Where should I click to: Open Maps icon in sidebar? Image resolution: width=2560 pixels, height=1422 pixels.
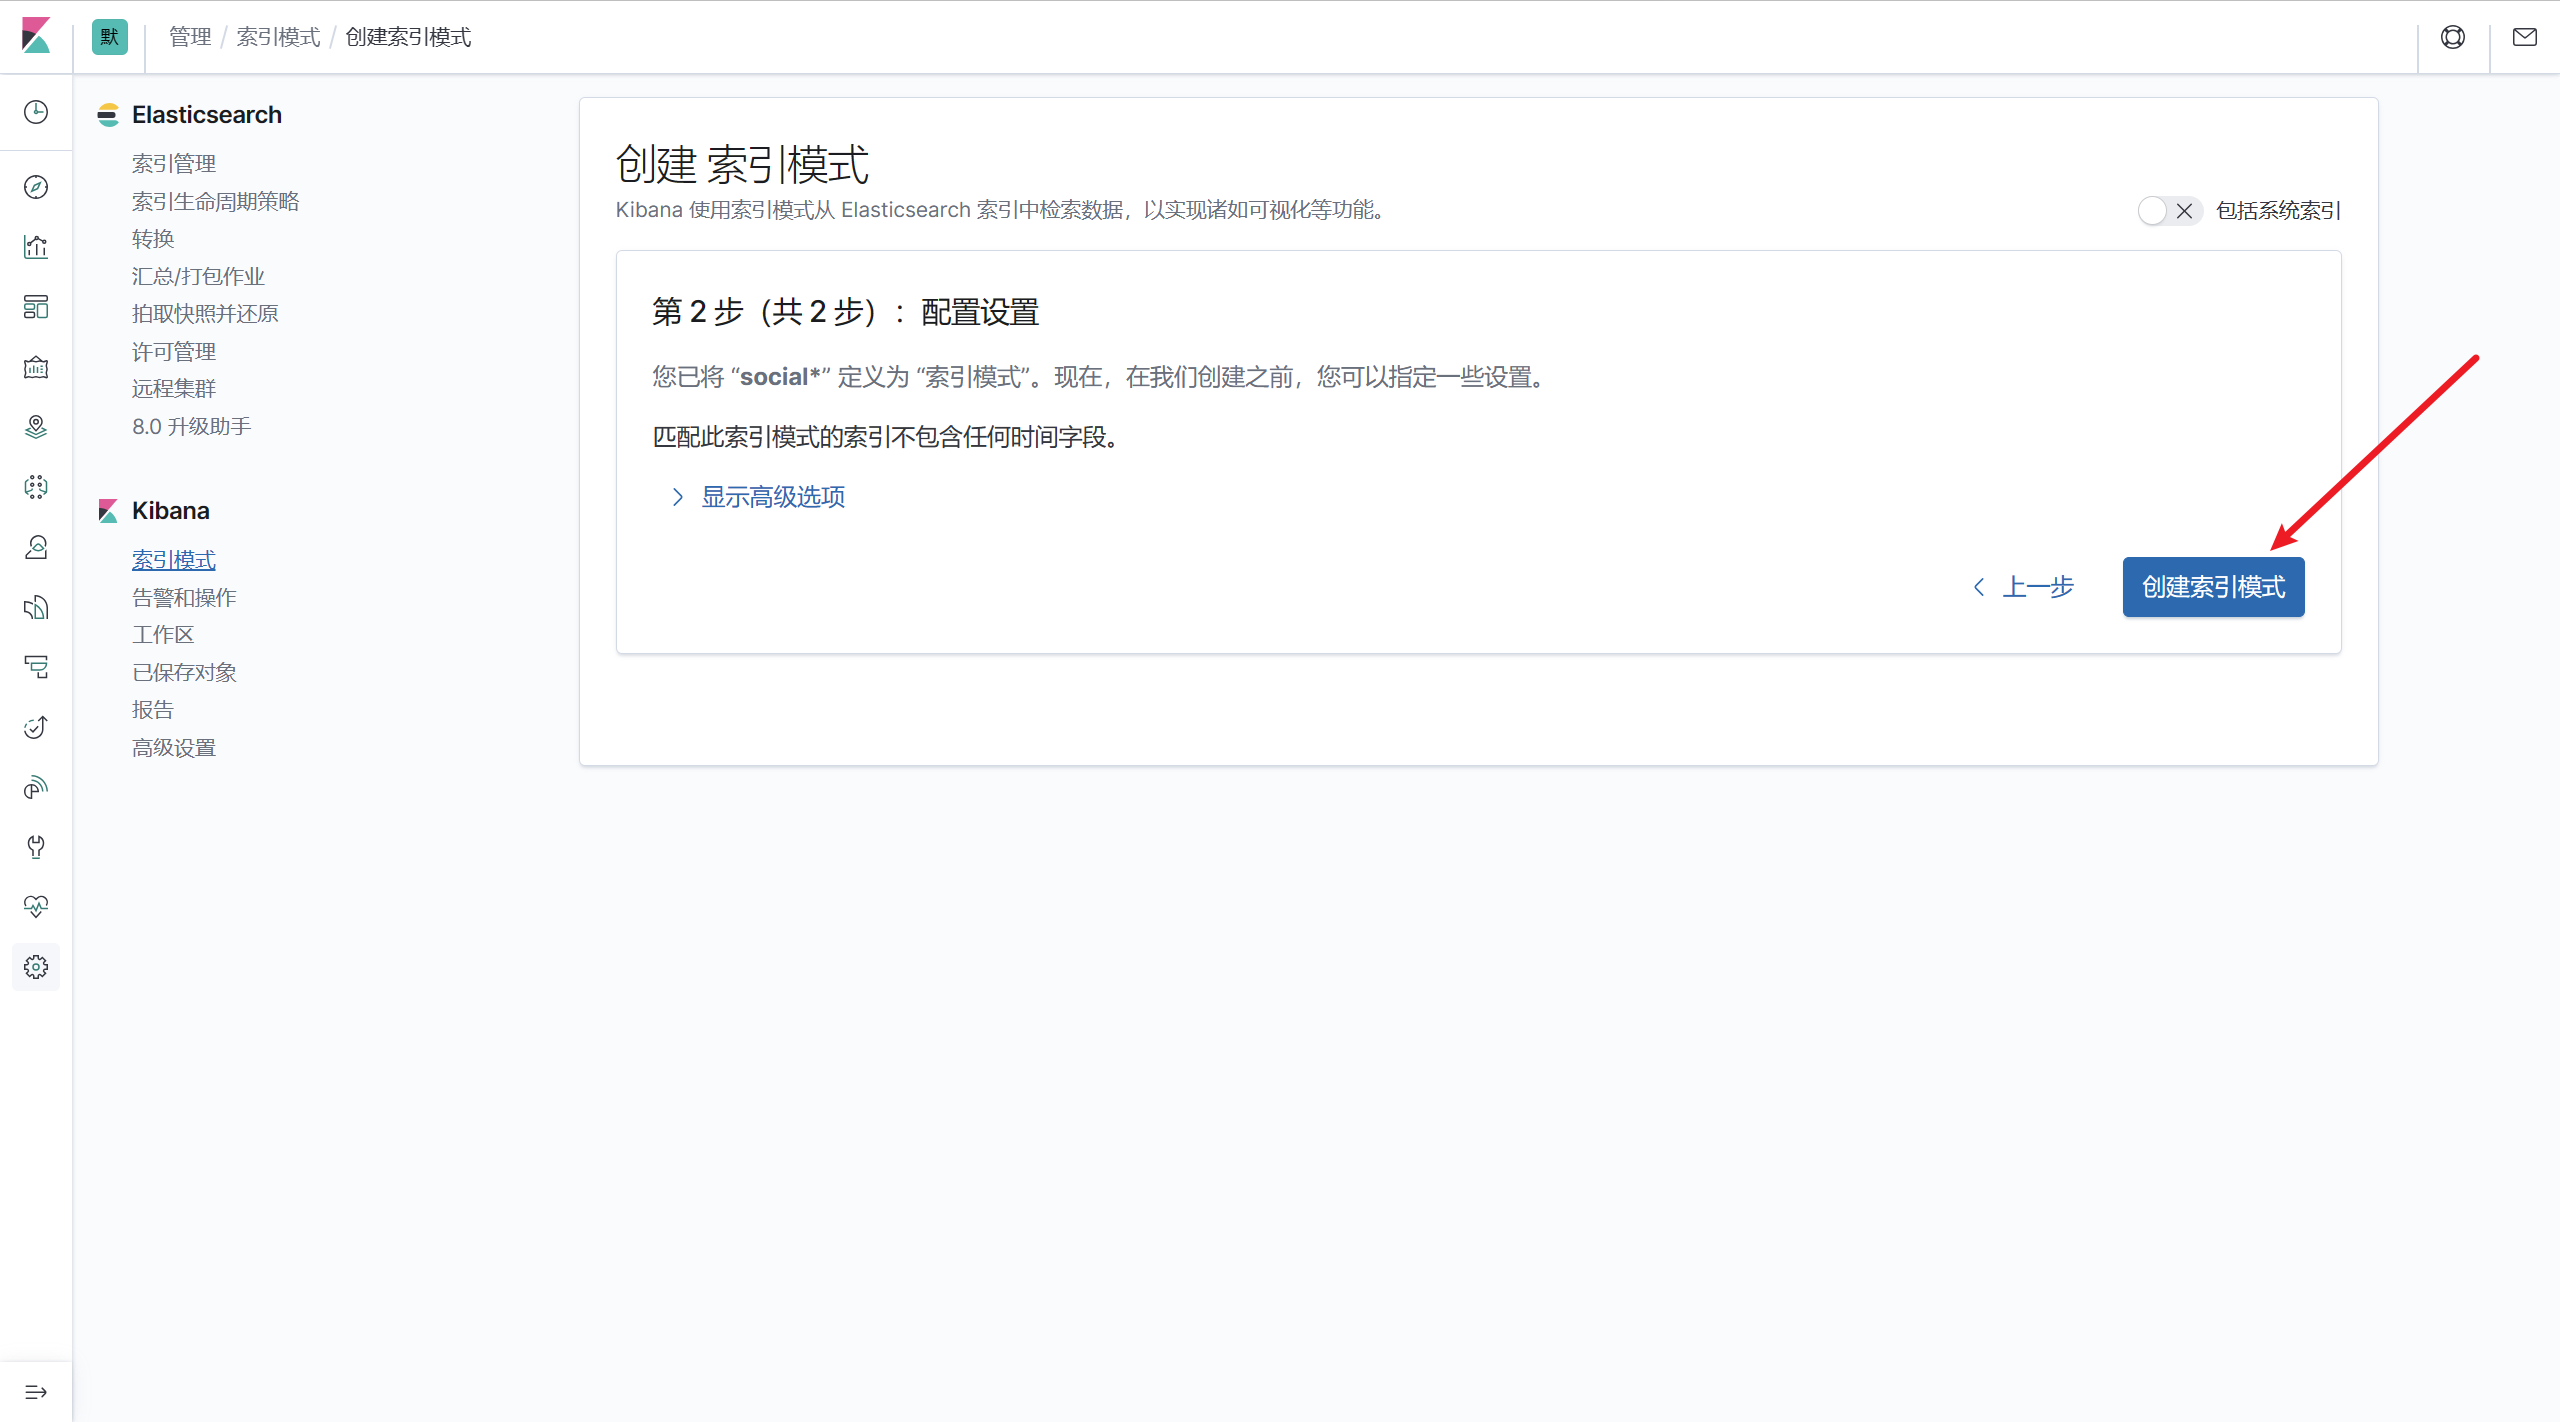pyautogui.click(x=36, y=427)
